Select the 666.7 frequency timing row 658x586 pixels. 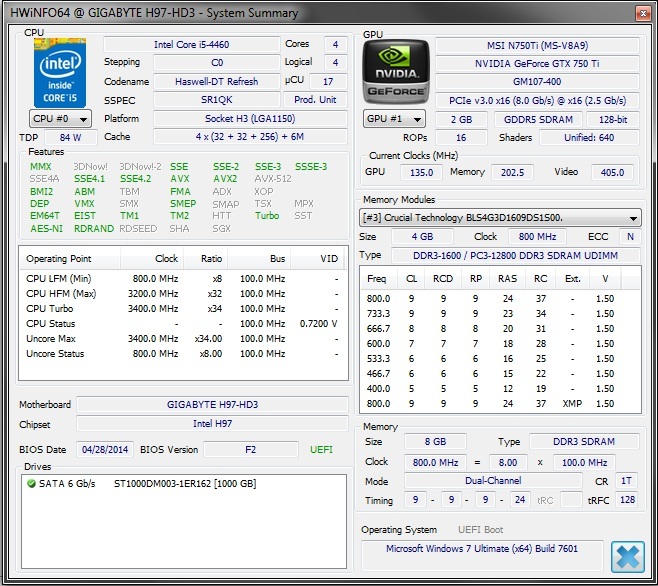pyautogui.click(x=500, y=329)
